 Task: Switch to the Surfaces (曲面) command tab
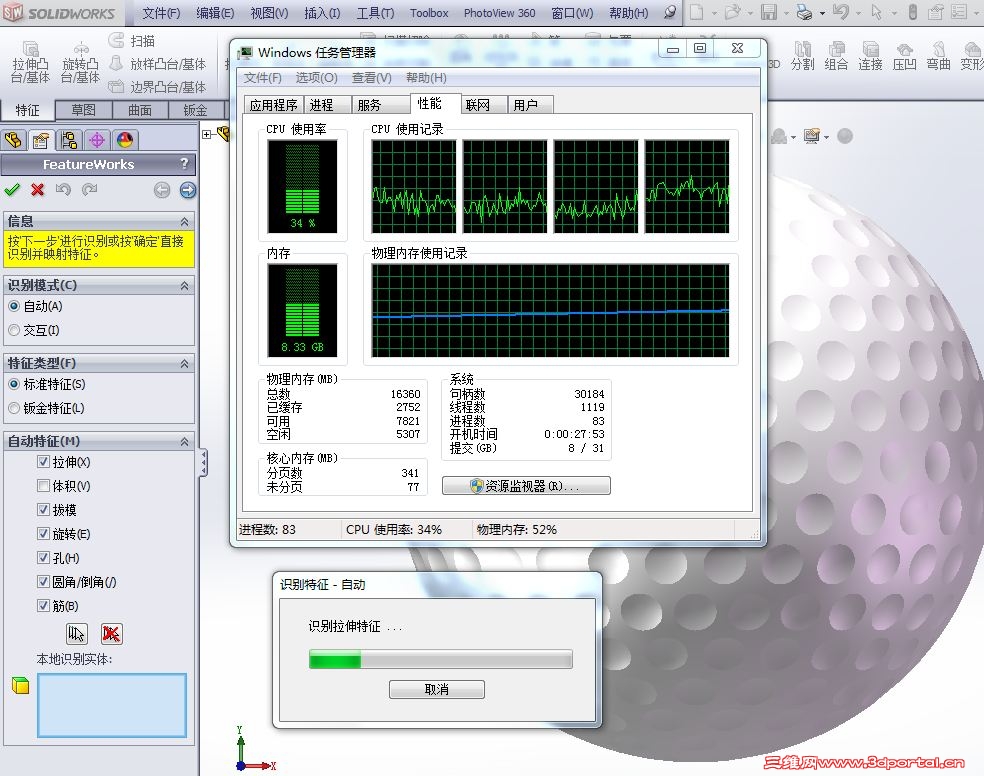pos(140,110)
